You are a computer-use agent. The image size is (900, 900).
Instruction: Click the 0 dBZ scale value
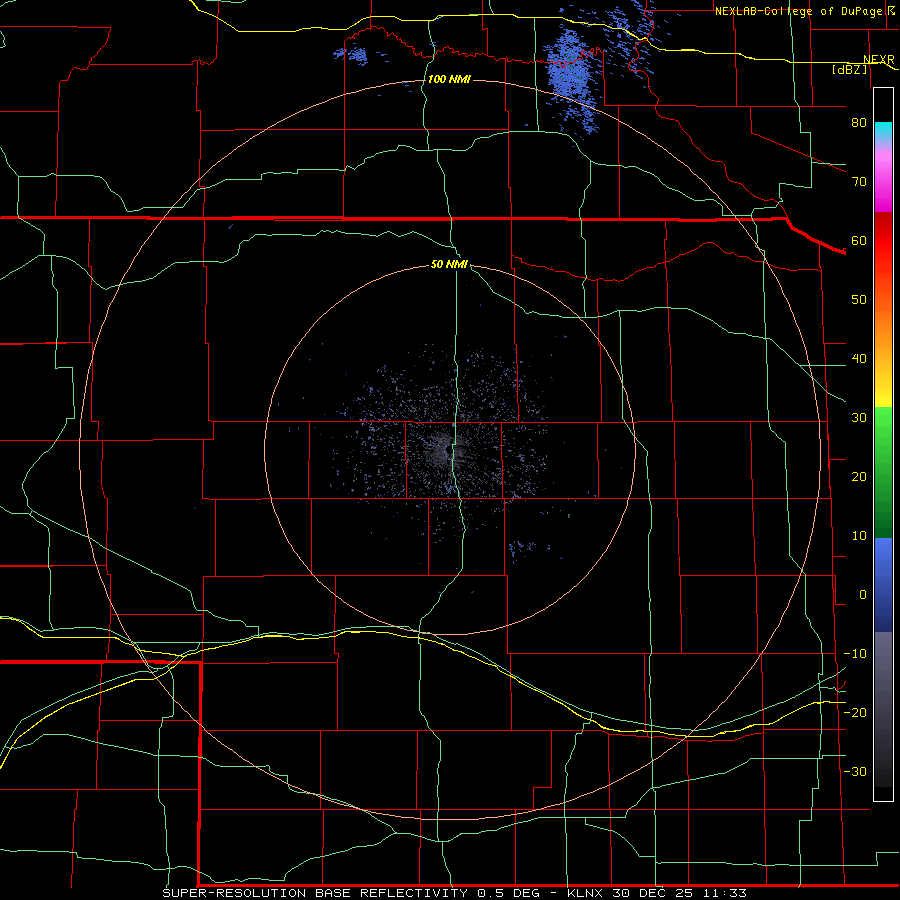(x=863, y=595)
